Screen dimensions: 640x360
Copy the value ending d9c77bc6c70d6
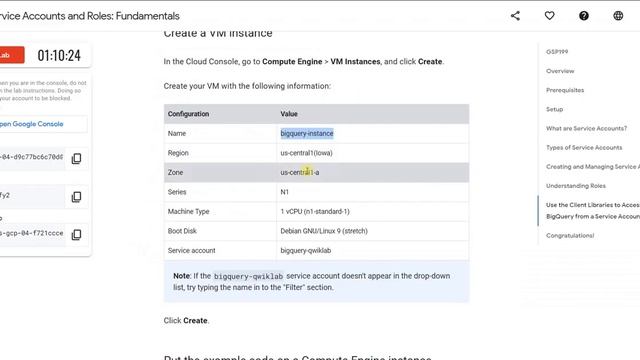tap(76, 158)
